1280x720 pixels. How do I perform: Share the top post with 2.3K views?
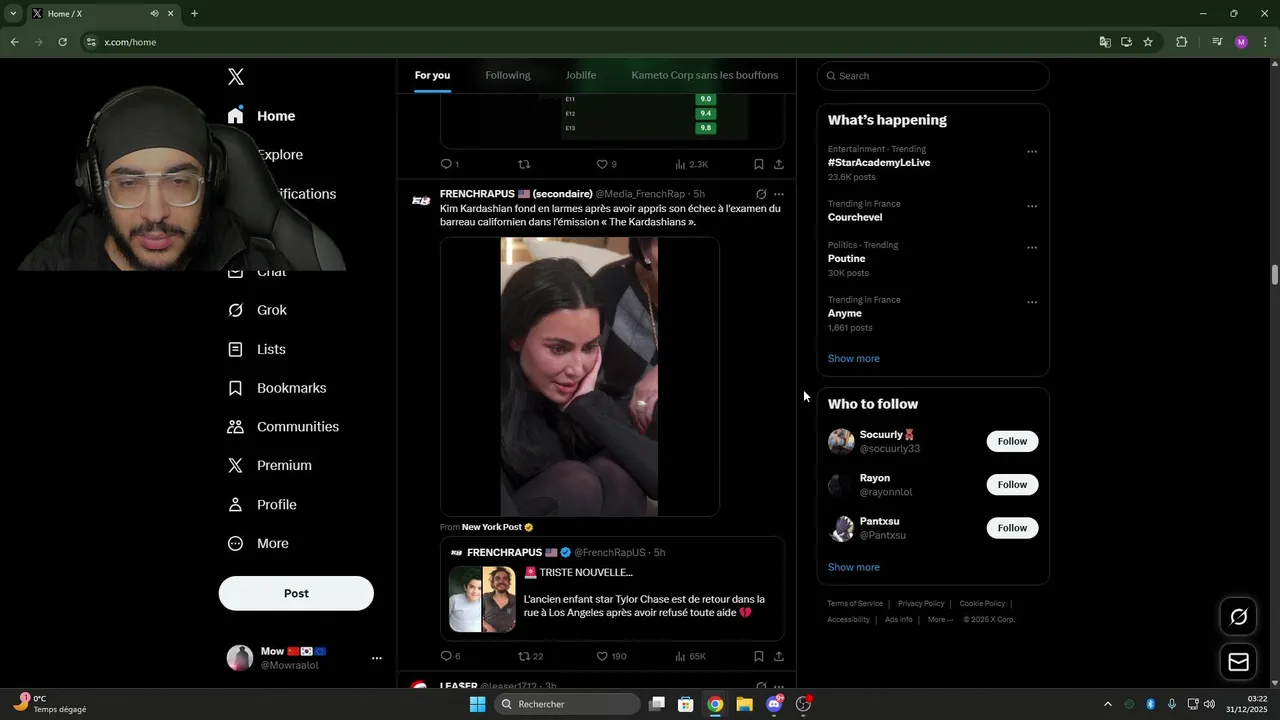coord(779,164)
